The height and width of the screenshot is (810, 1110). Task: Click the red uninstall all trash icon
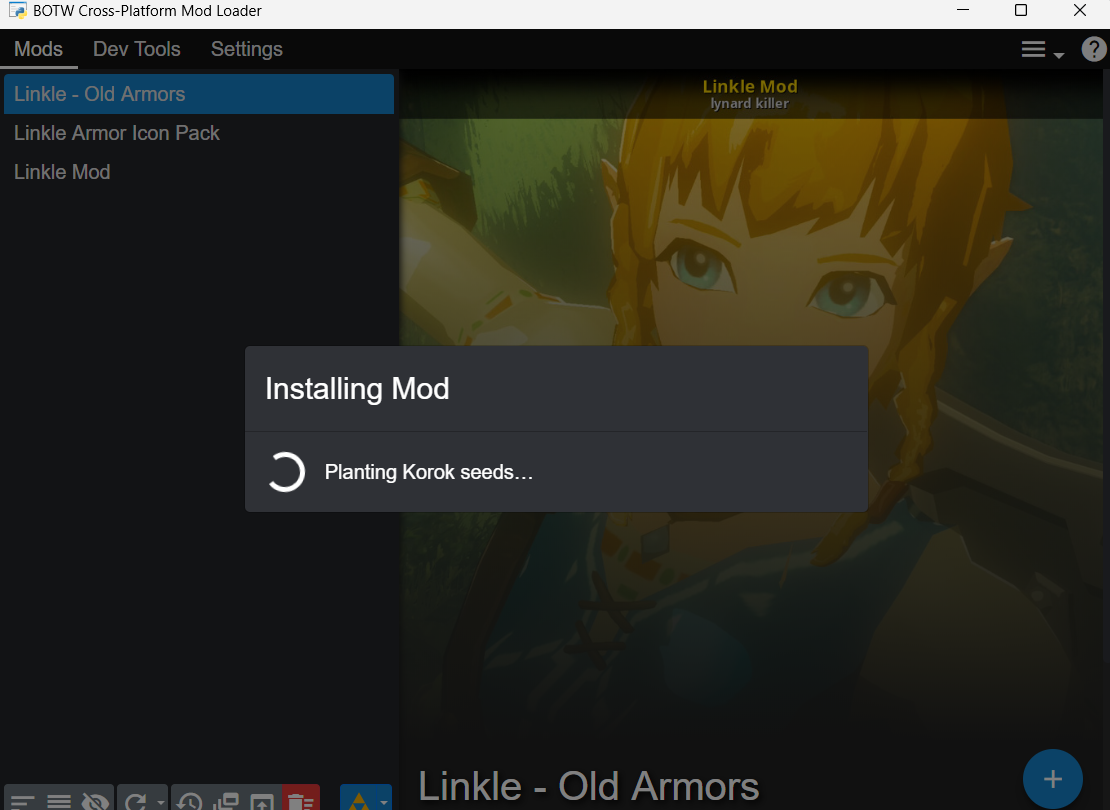(x=301, y=798)
